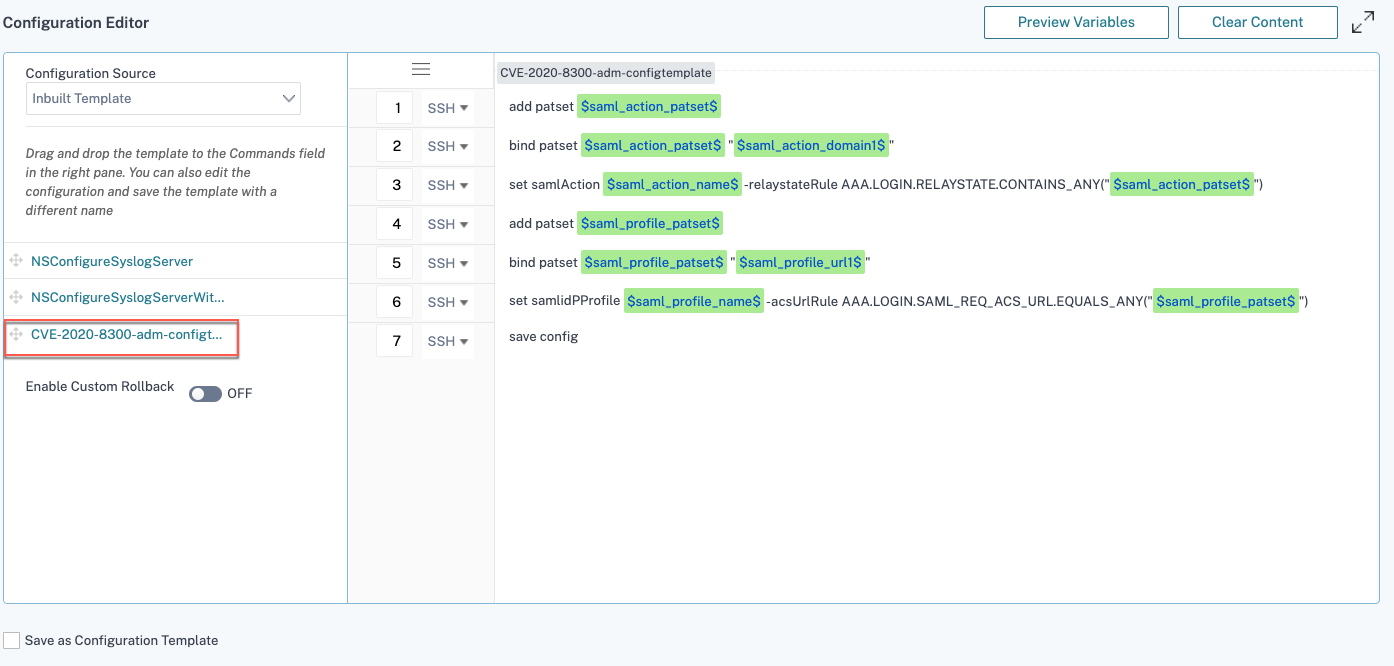Click the Configuration Editor heading
The image size is (1394, 666).
coord(76,22)
